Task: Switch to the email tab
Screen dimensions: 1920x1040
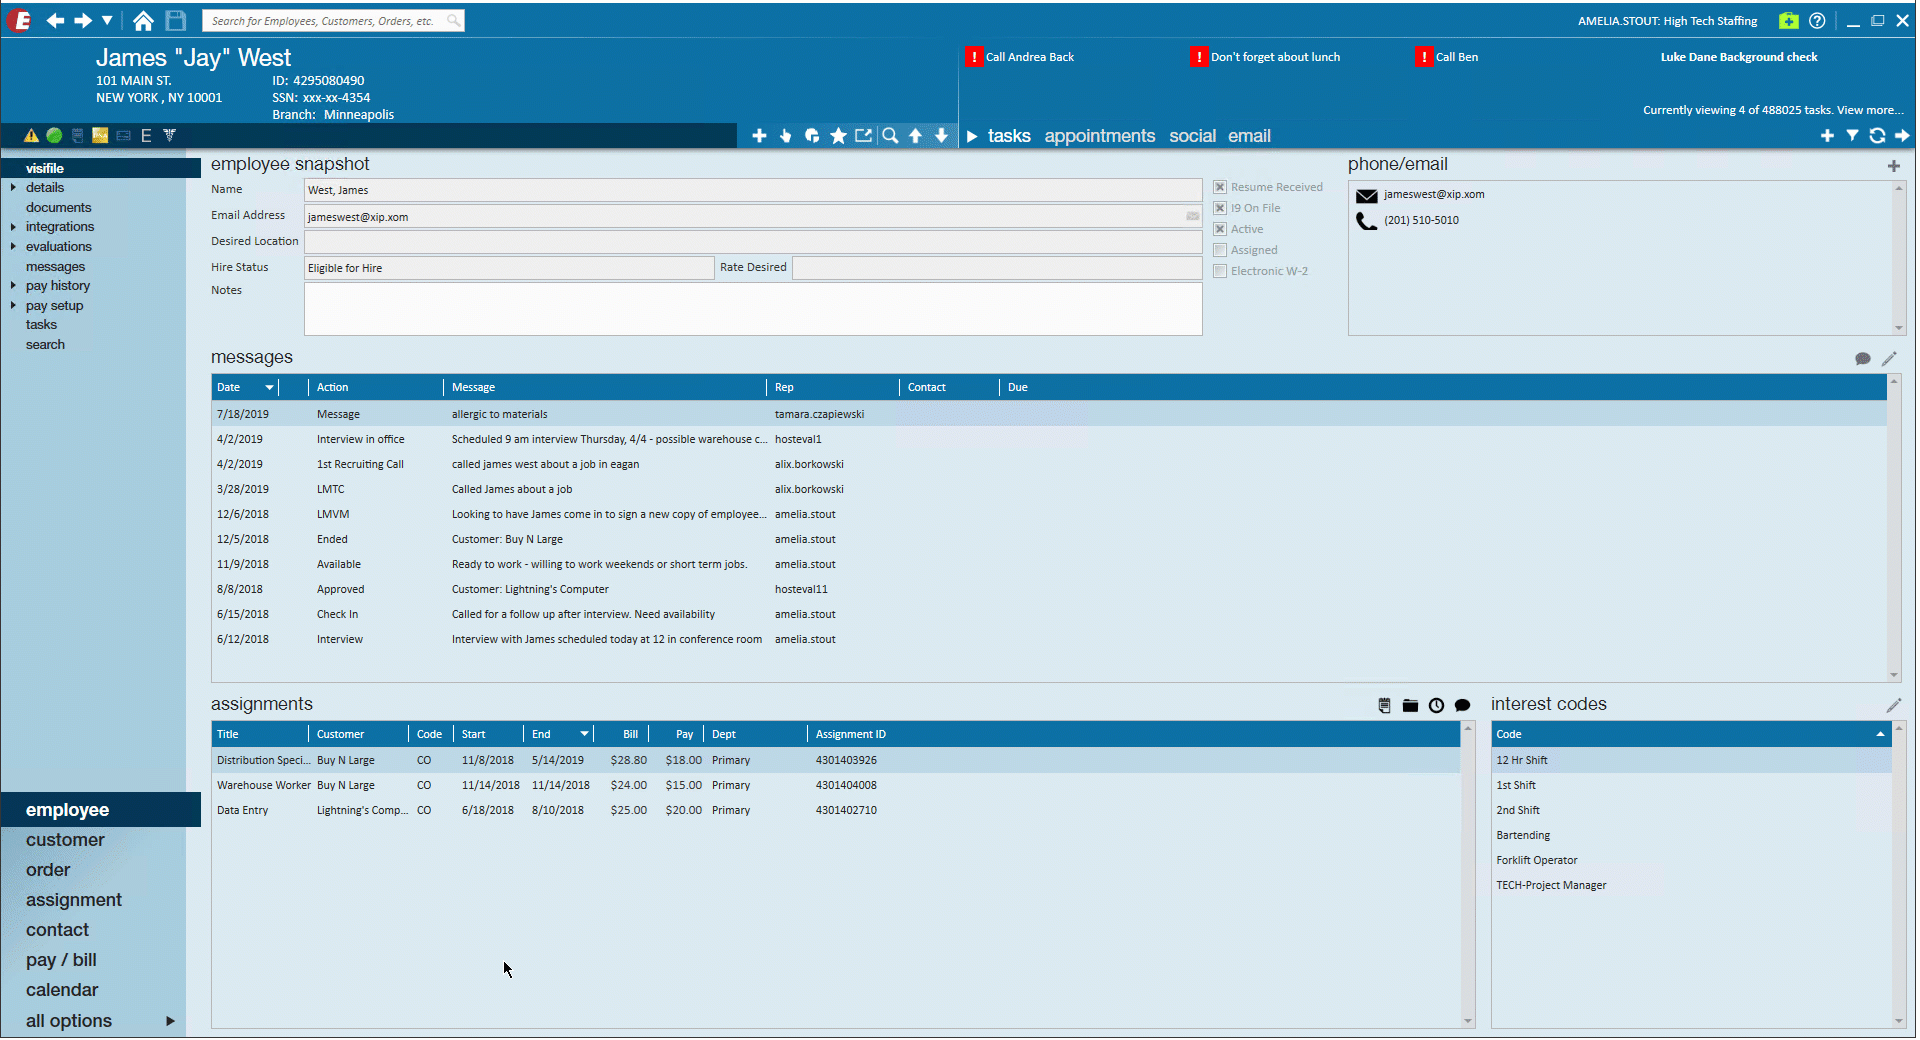Action: (x=1249, y=136)
